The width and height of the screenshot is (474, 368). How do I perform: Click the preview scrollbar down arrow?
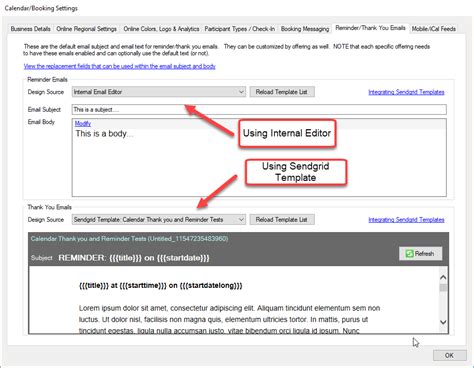[443, 322]
